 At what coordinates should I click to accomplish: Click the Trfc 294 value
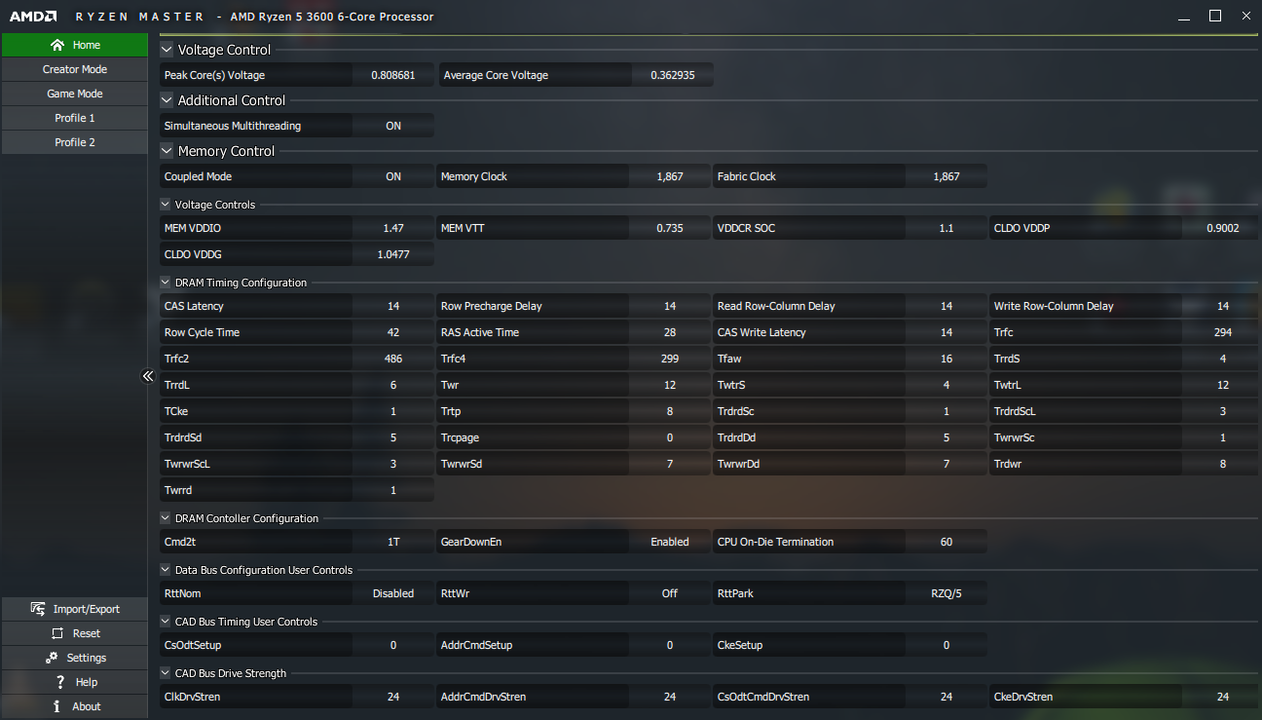(x=1222, y=332)
